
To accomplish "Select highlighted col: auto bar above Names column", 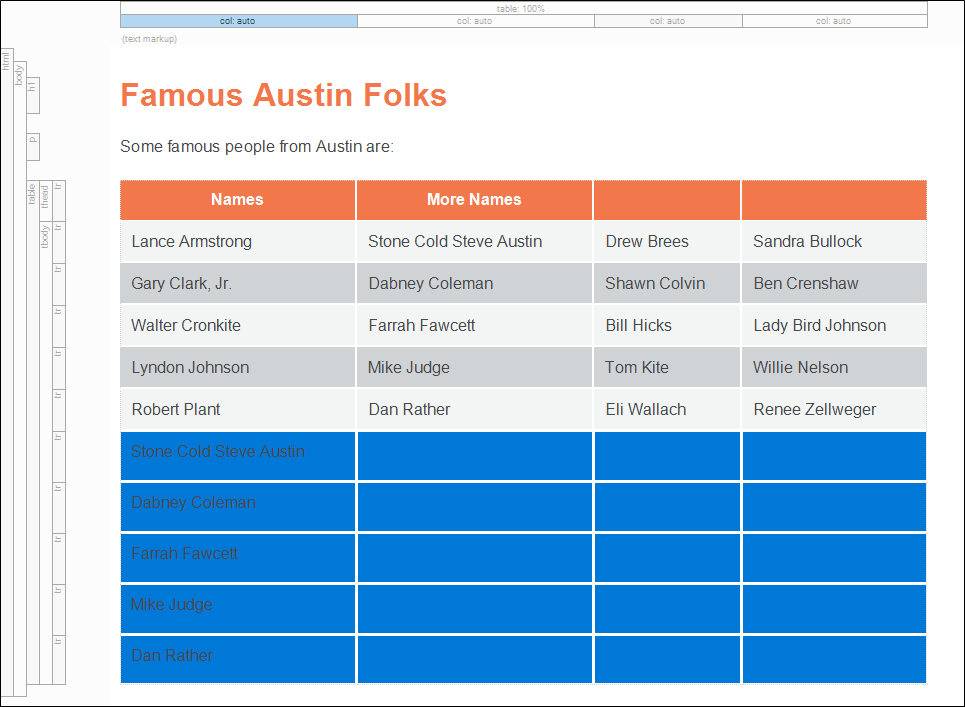I will [x=239, y=21].
